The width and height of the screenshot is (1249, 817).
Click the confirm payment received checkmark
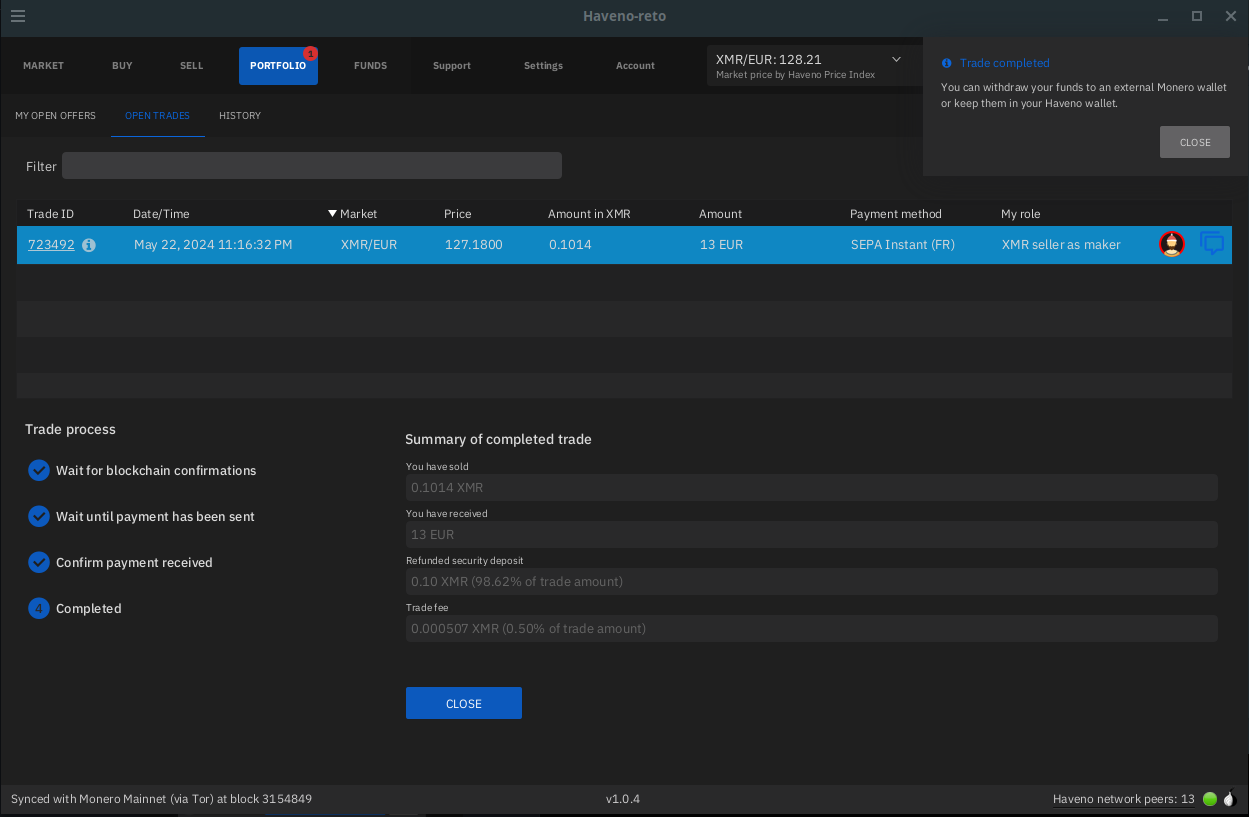(39, 562)
